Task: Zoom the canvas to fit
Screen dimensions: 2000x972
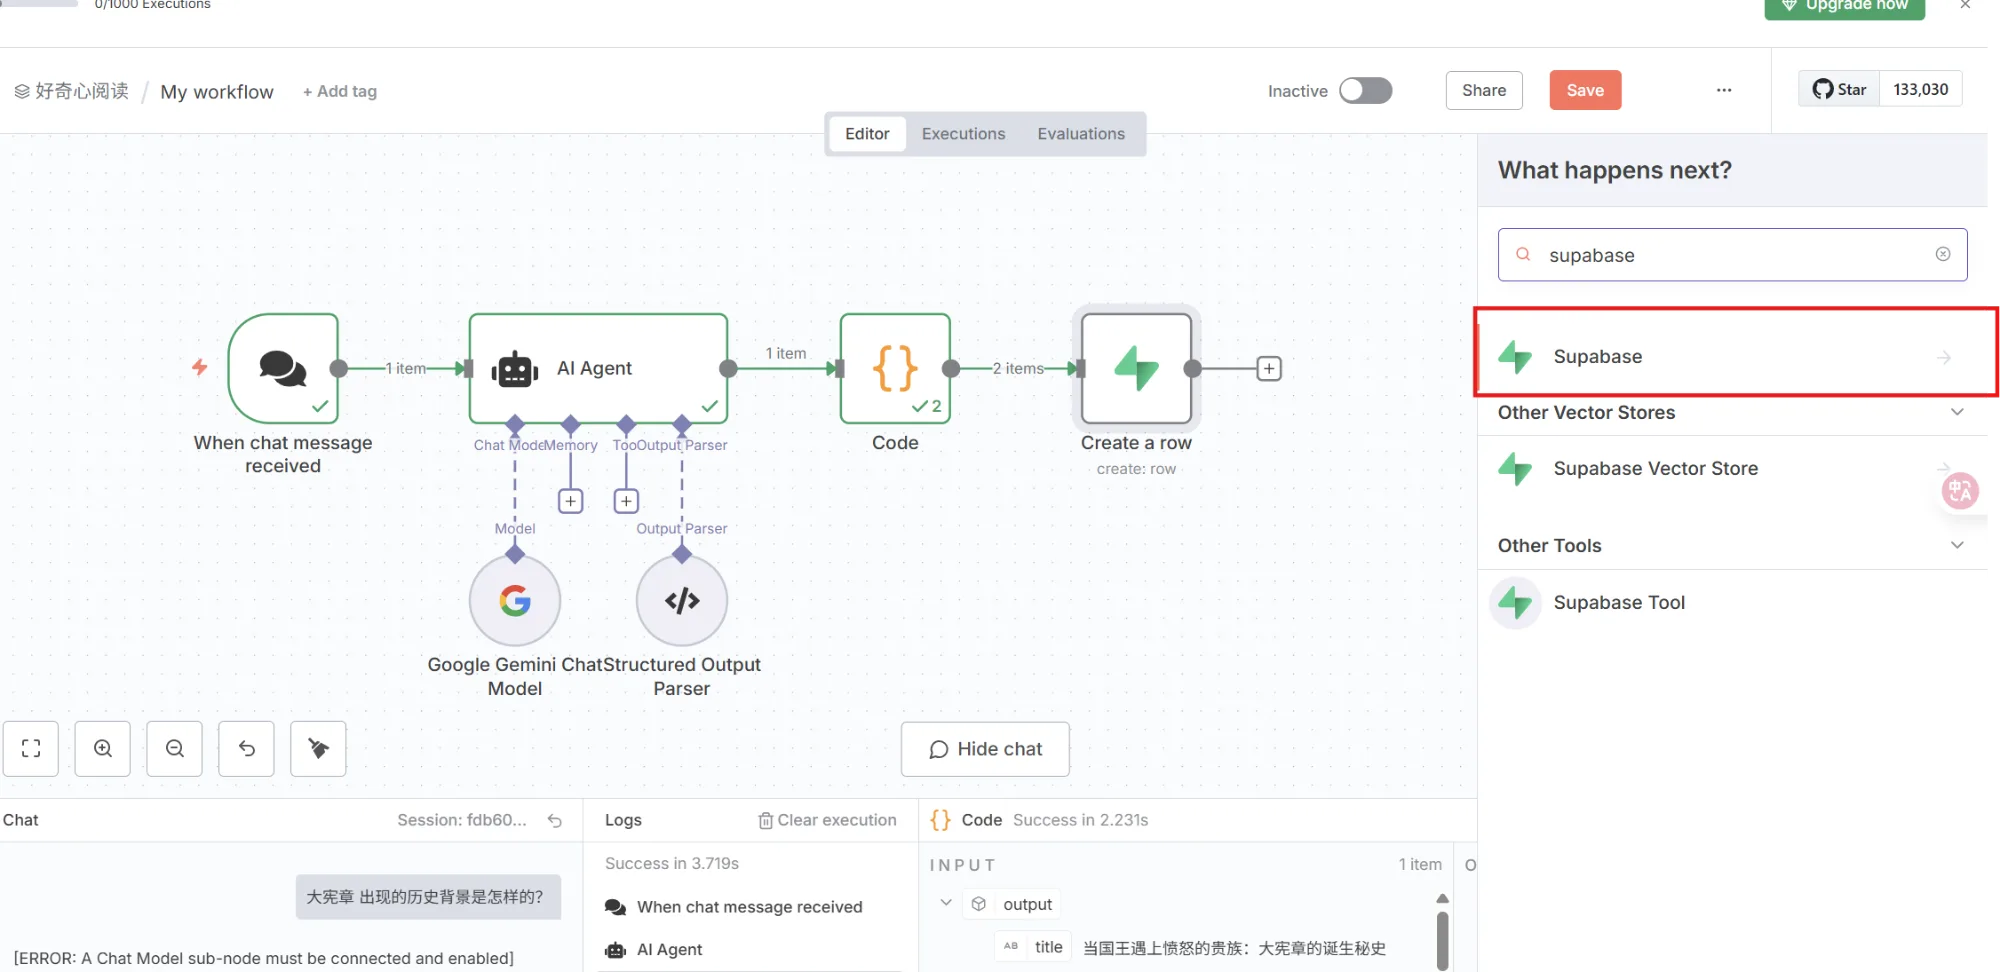Action: tap(31, 748)
